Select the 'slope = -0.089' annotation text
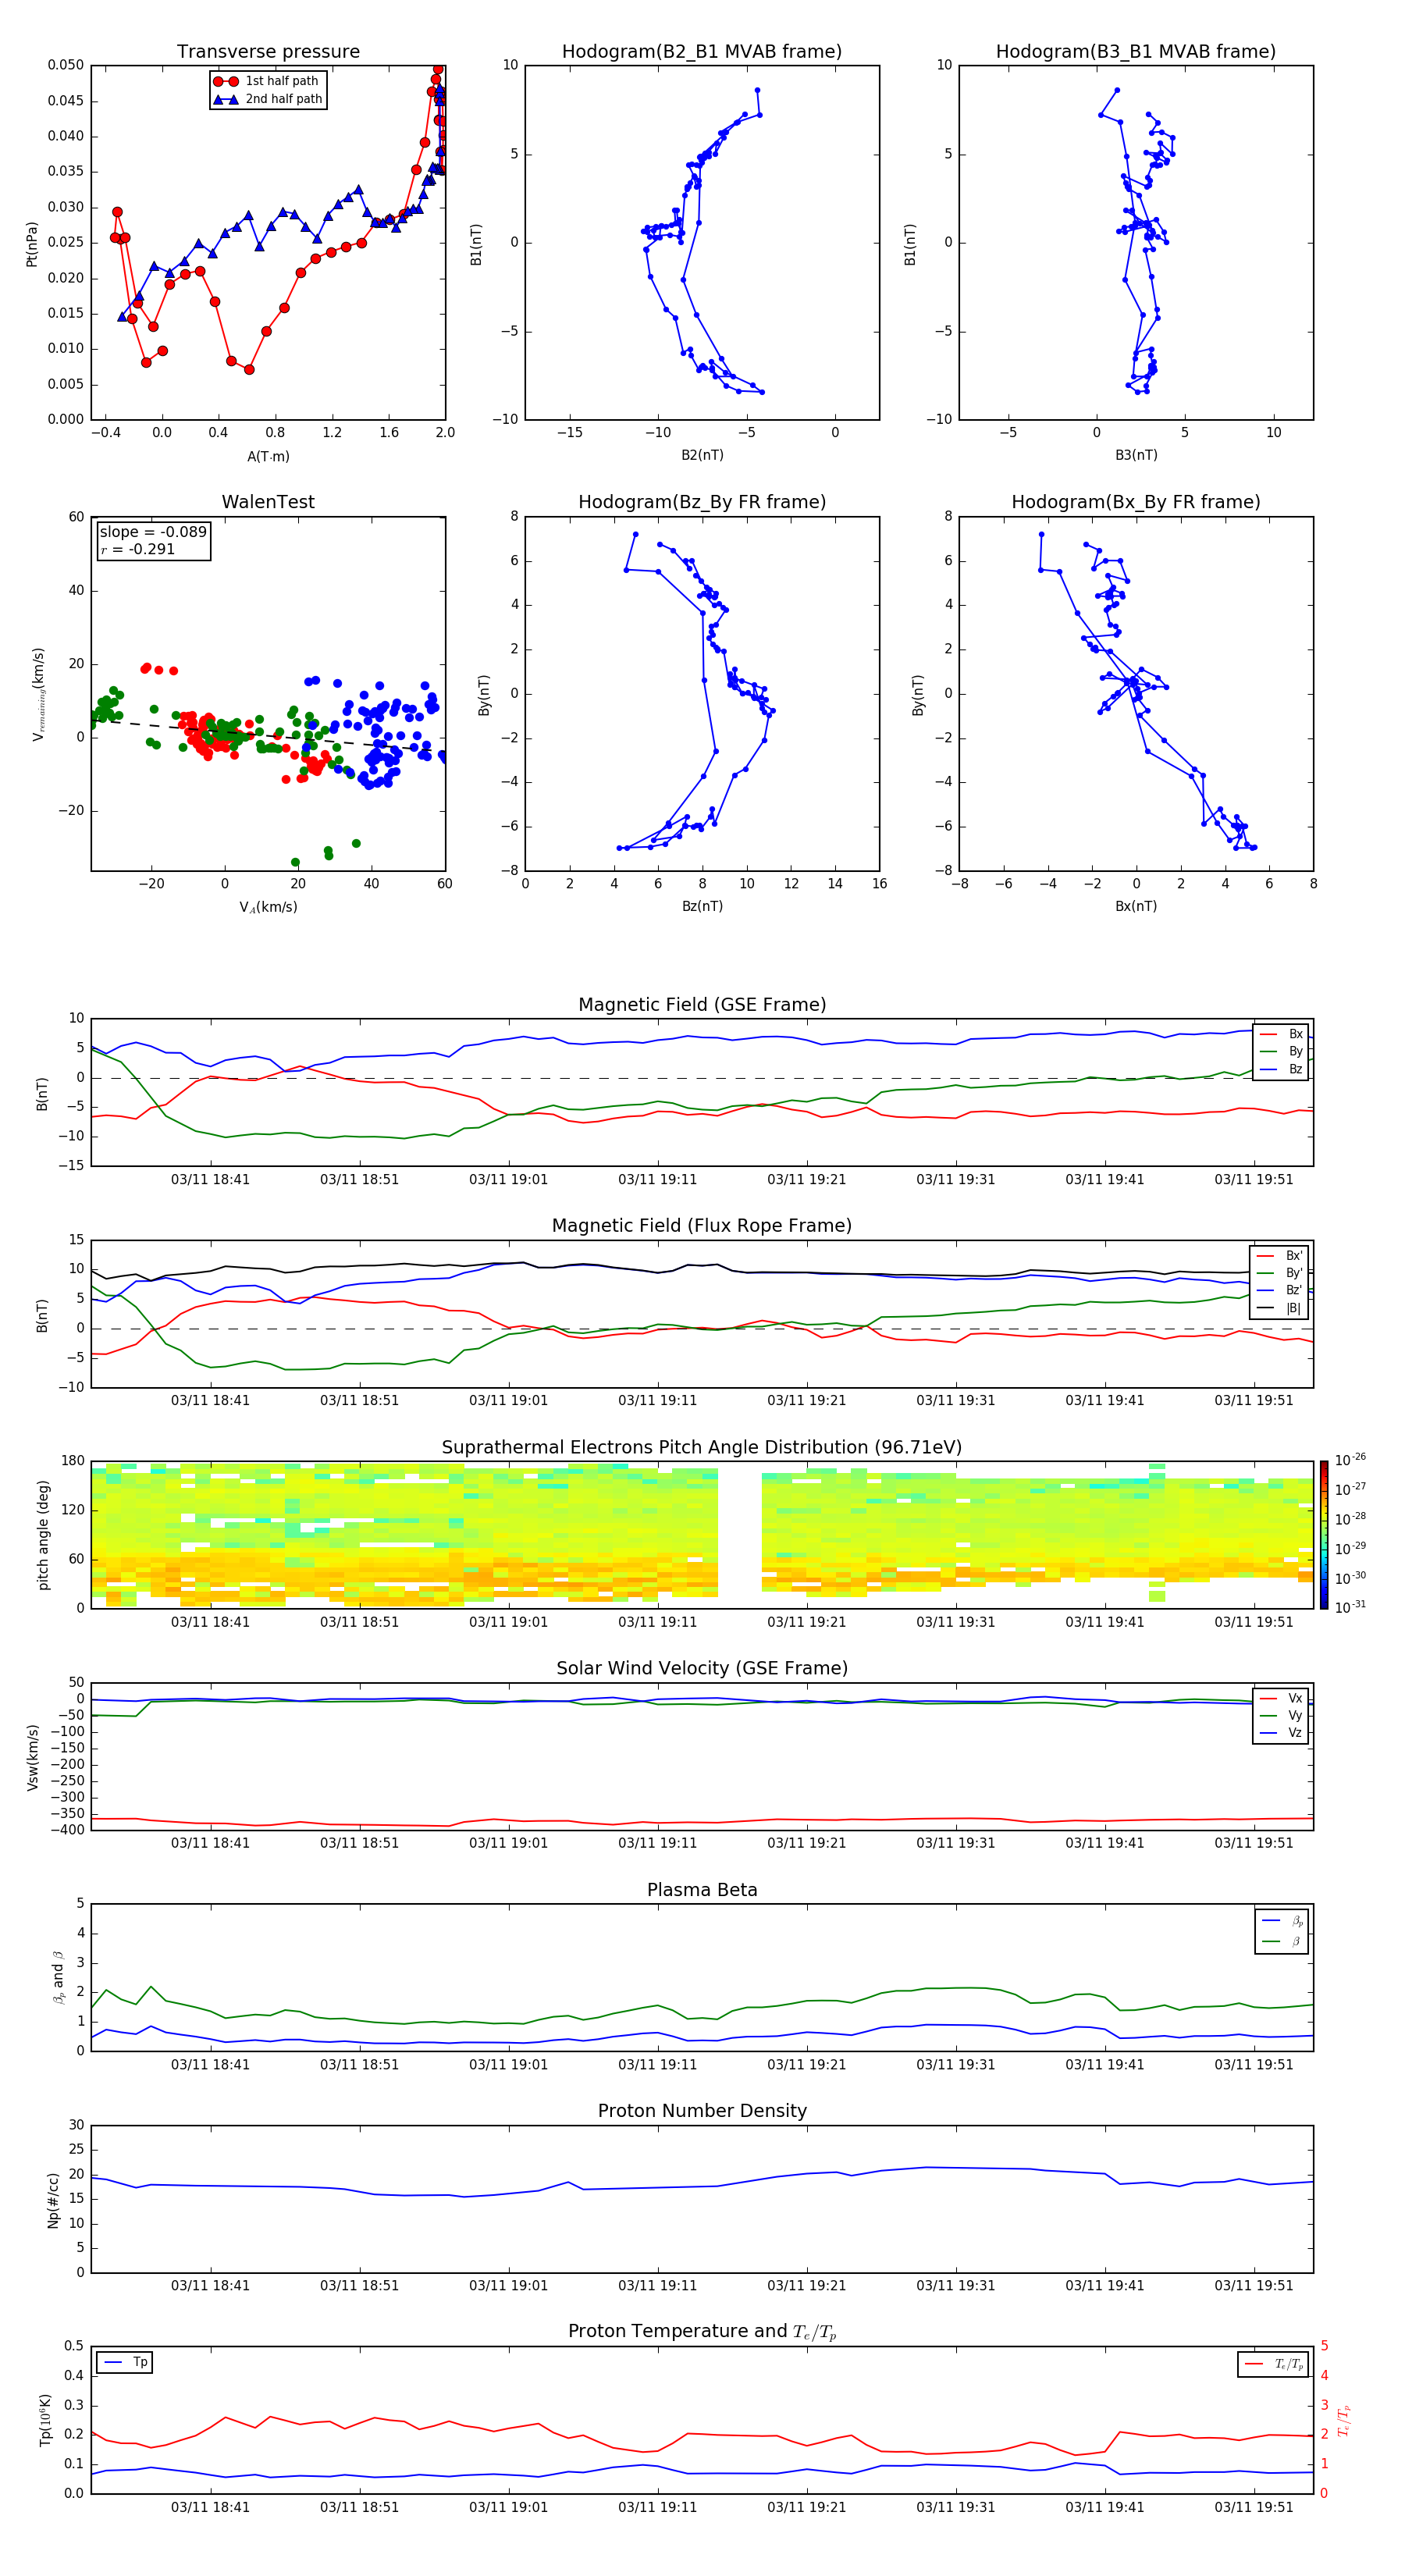This screenshot has height=2576, width=1405. pyautogui.click(x=153, y=532)
